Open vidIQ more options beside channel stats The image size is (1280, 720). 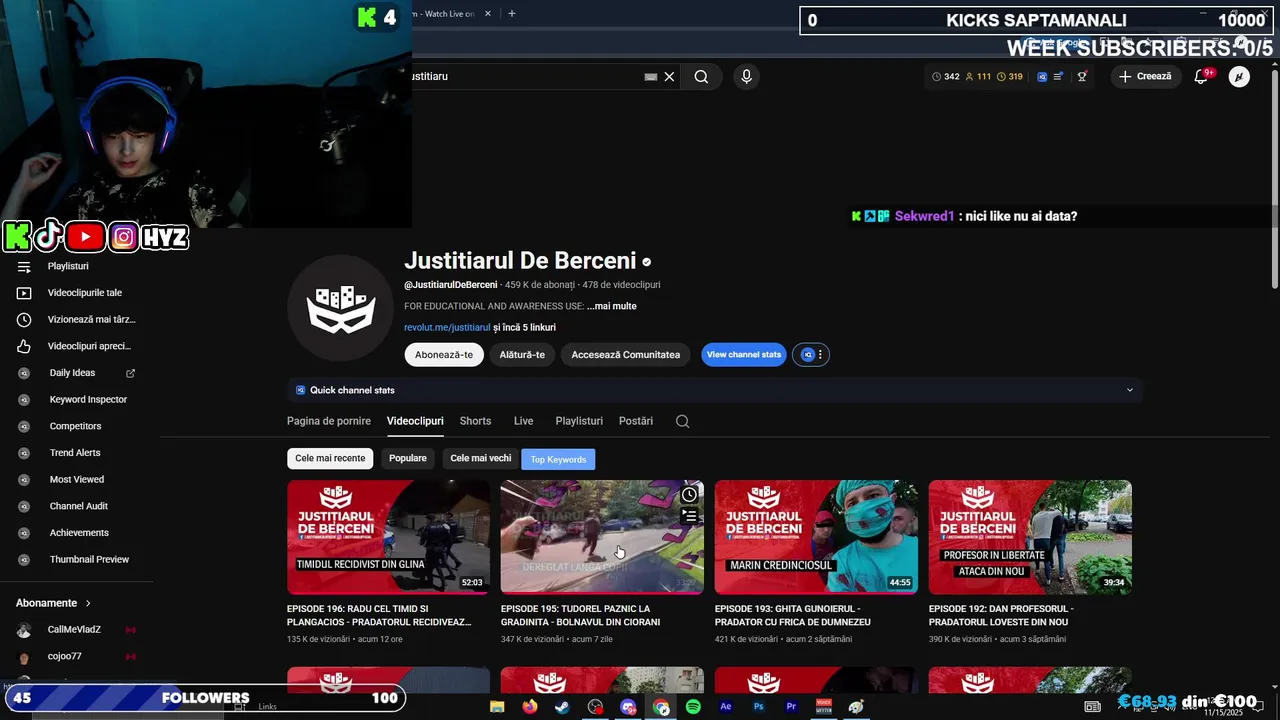click(820, 355)
